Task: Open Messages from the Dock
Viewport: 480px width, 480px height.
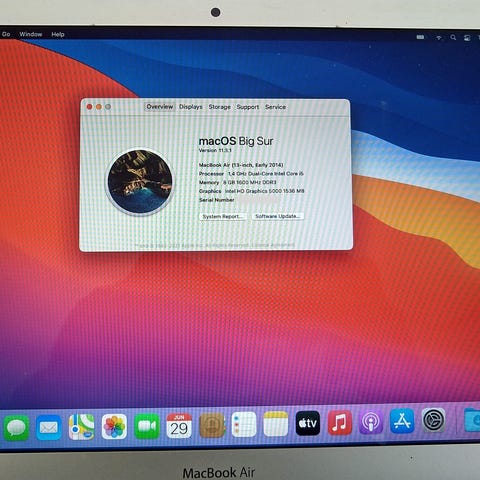Action: (x=16, y=427)
